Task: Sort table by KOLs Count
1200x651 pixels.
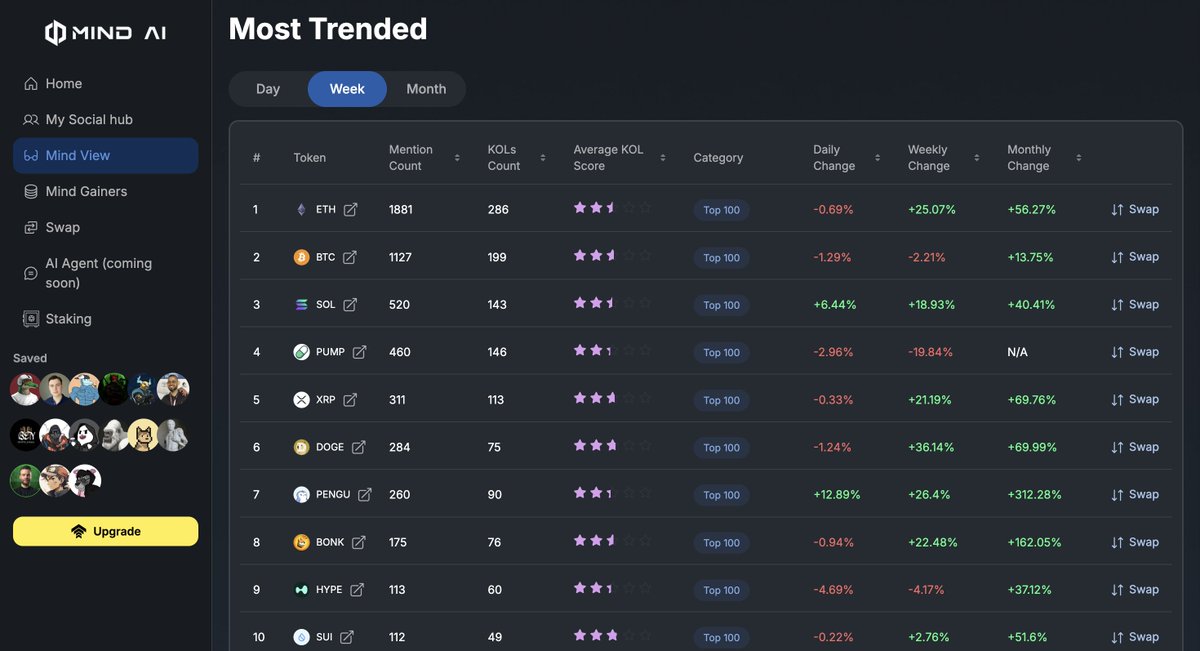Action: tap(543, 158)
